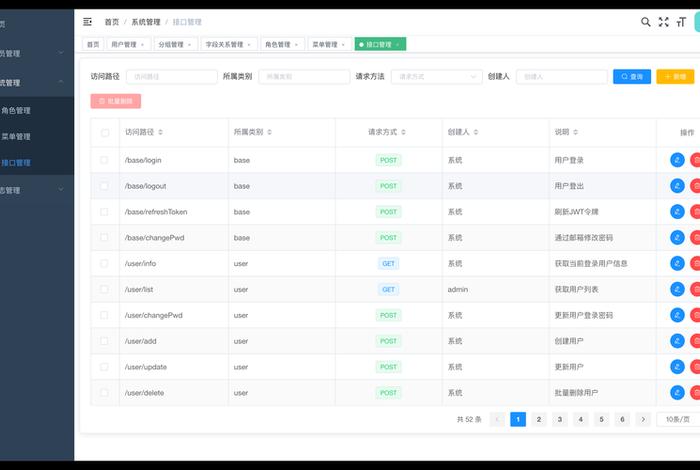
Task: Open the font size adjustment icon
Action: (681, 21)
